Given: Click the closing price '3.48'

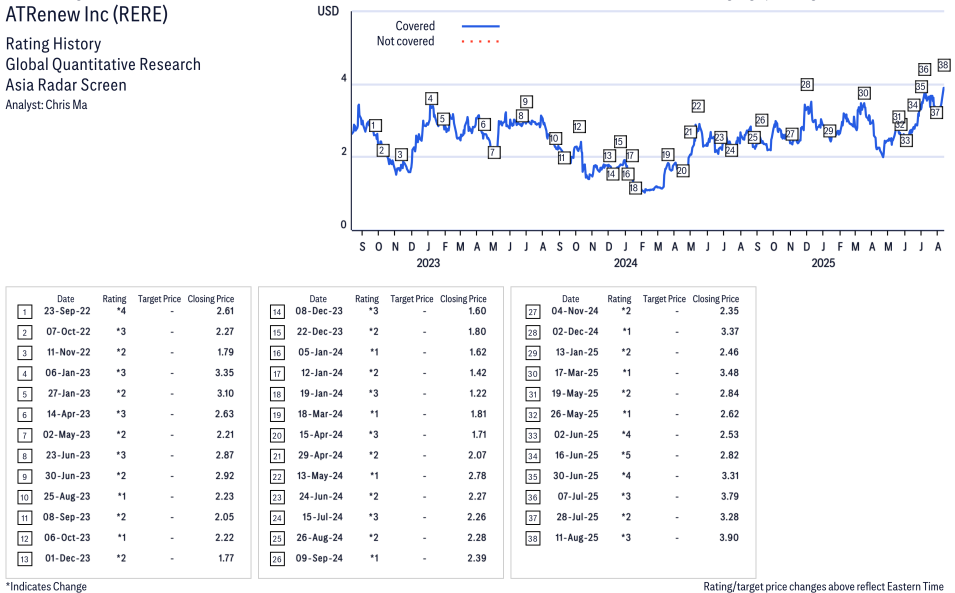Looking at the screenshot, I should (729, 373).
